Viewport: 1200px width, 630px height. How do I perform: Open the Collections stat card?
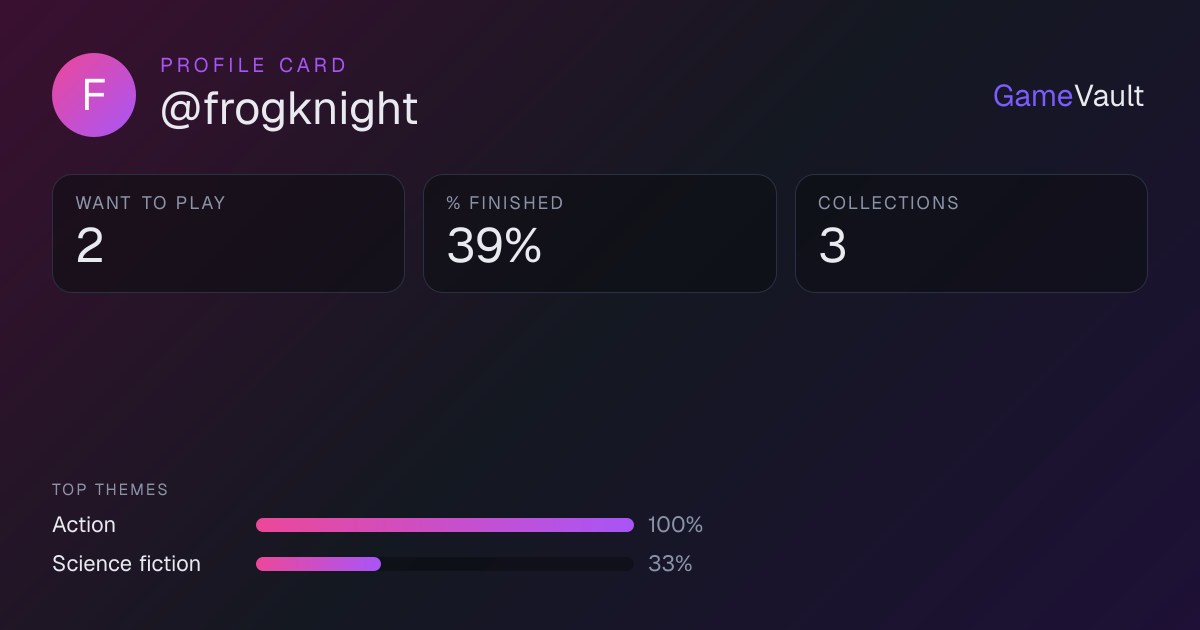coord(971,233)
